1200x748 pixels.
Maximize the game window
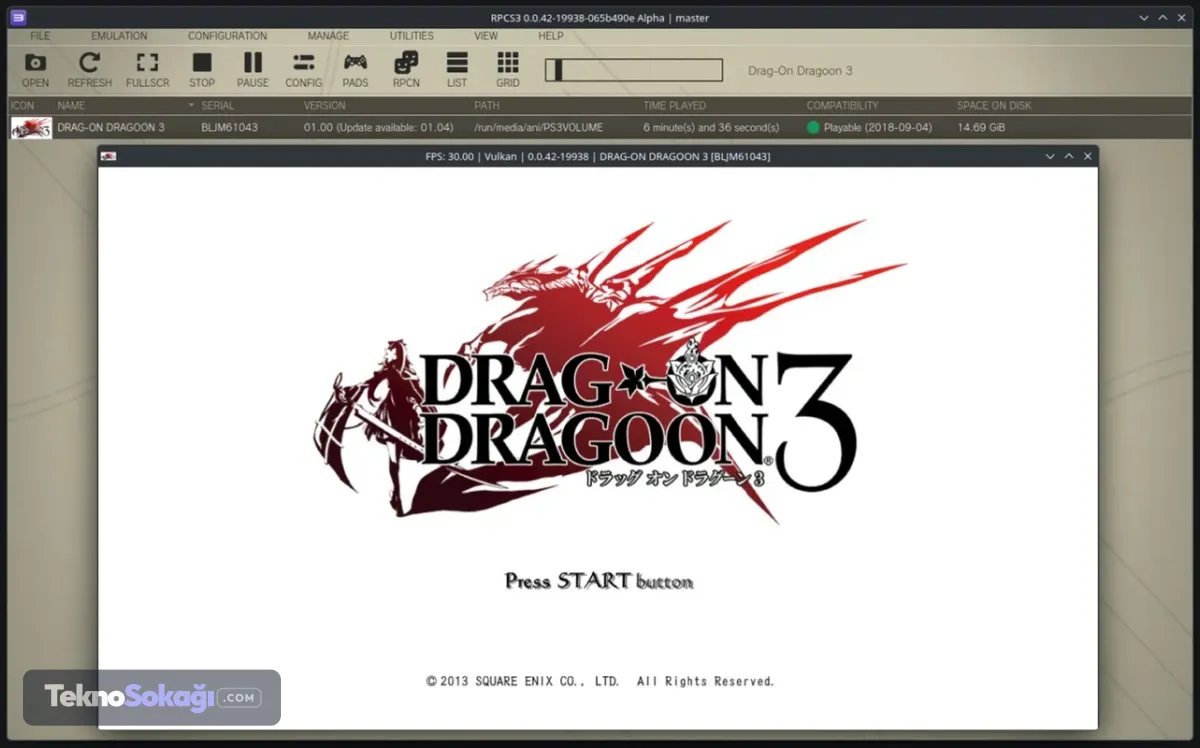coord(1069,156)
